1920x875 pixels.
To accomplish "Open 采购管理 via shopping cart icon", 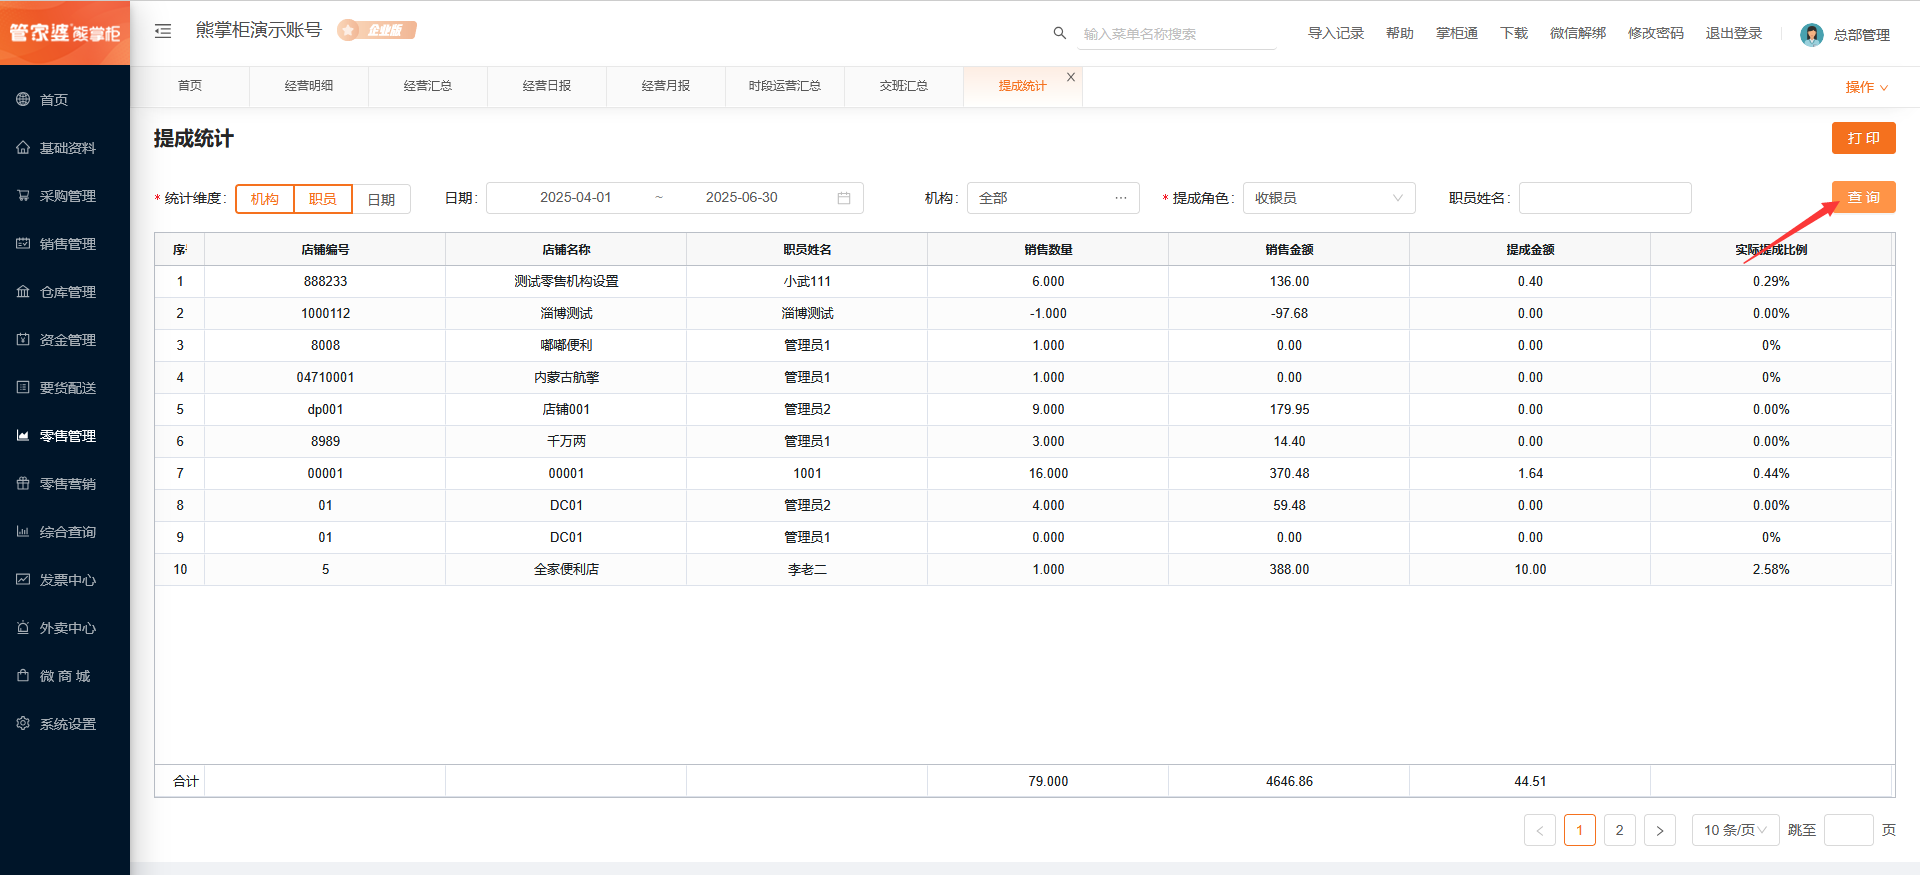I will click(23, 196).
